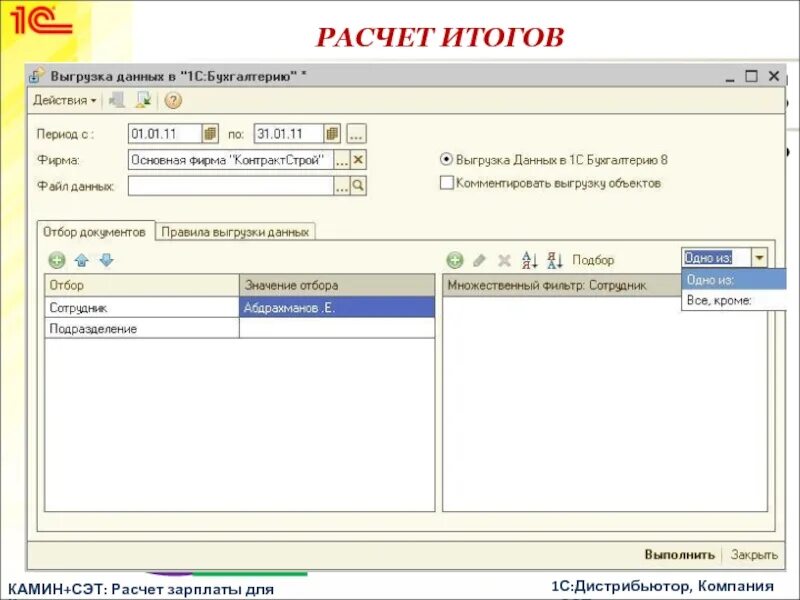Sort descending with Я-А icon
Image resolution: width=800 pixels, height=600 pixels.
pos(555,260)
